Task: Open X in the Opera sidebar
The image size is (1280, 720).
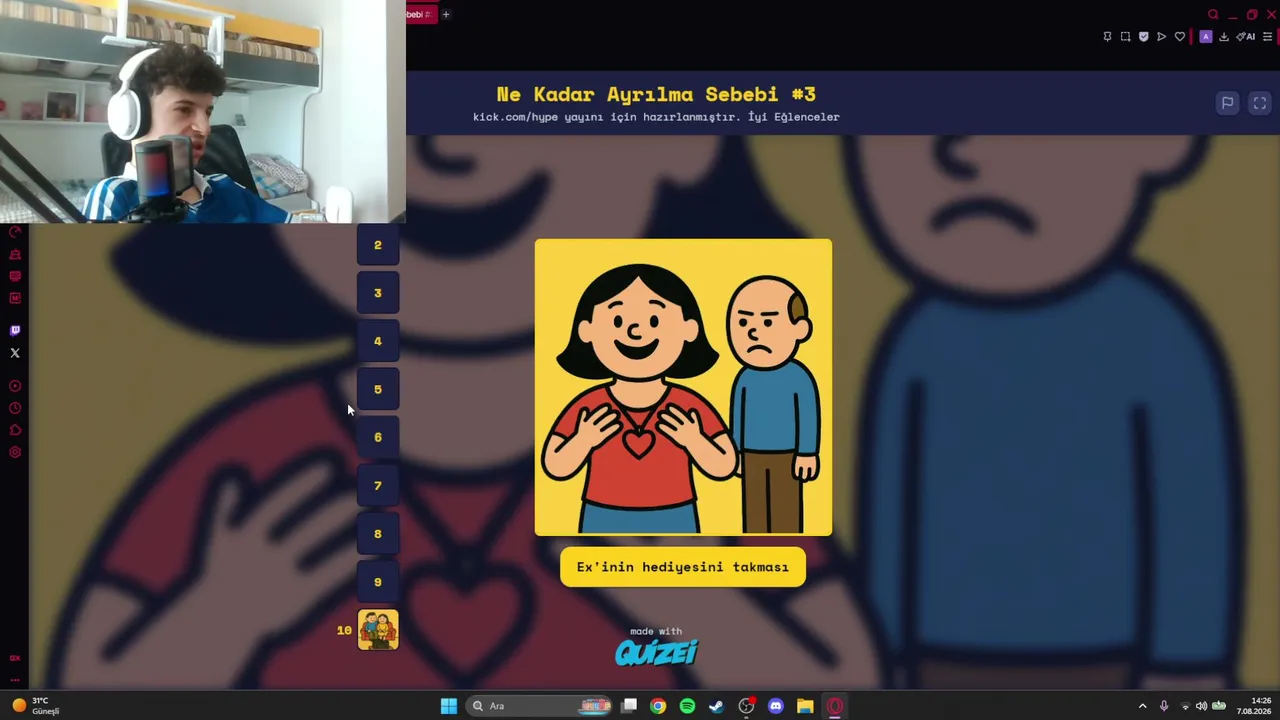Action: tap(15, 353)
